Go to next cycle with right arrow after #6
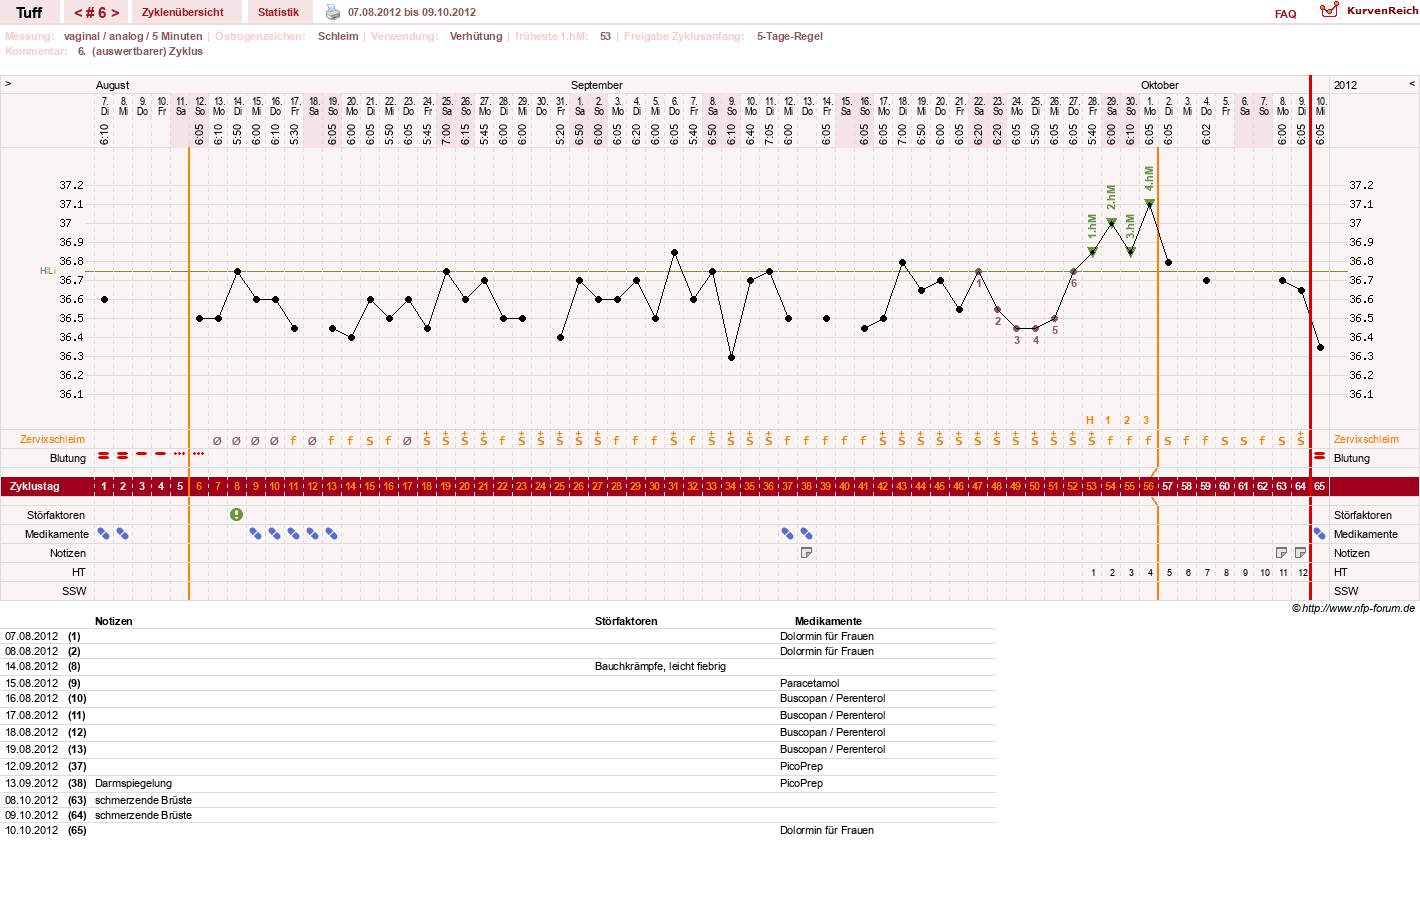This screenshot has width=1420, height=900. (115, 12)
